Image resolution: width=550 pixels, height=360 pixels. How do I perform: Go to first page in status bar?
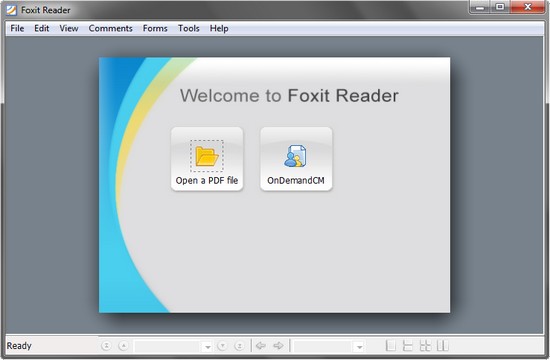(106, 346)
